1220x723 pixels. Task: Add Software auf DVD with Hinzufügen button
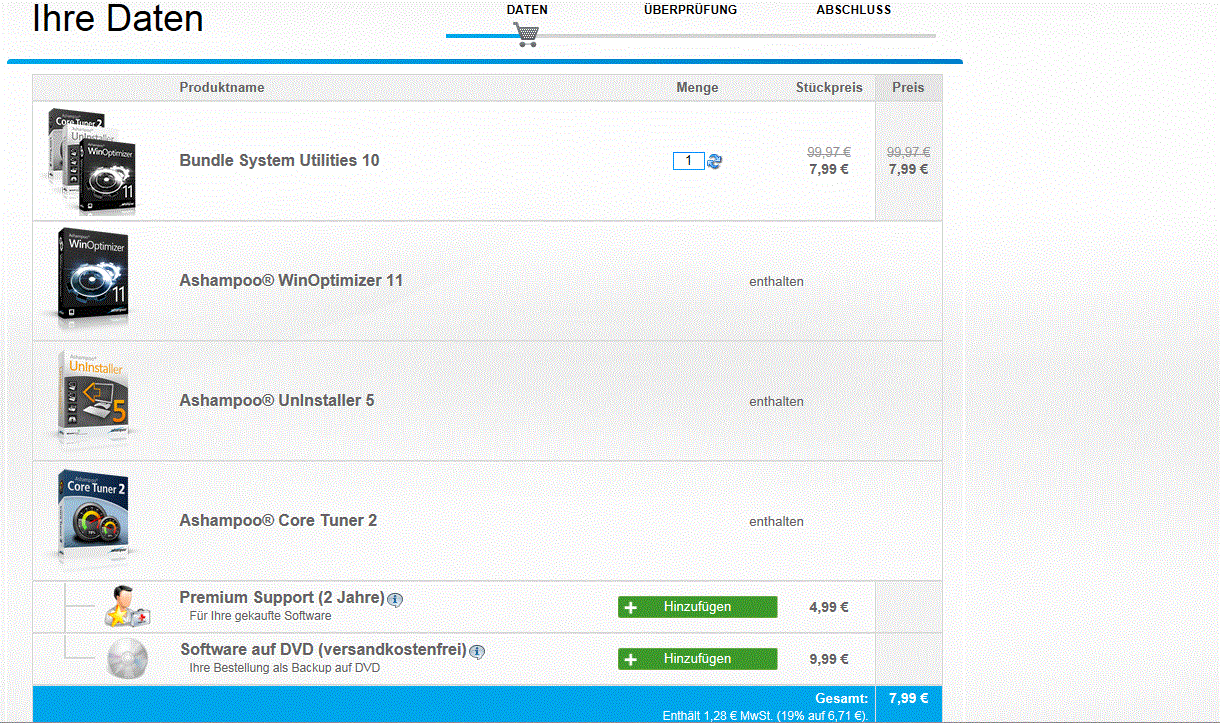tap(697, 659)
